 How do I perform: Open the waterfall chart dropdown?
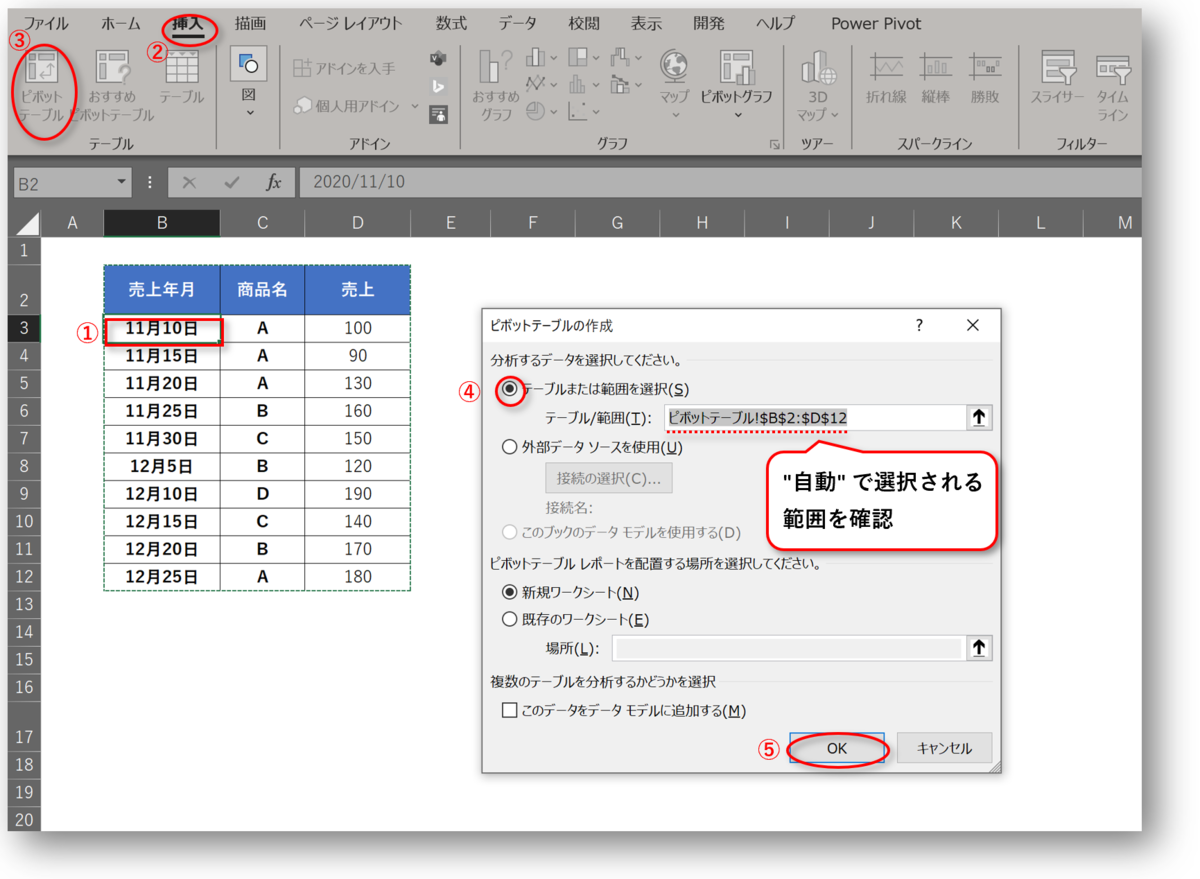pos(639,58)
